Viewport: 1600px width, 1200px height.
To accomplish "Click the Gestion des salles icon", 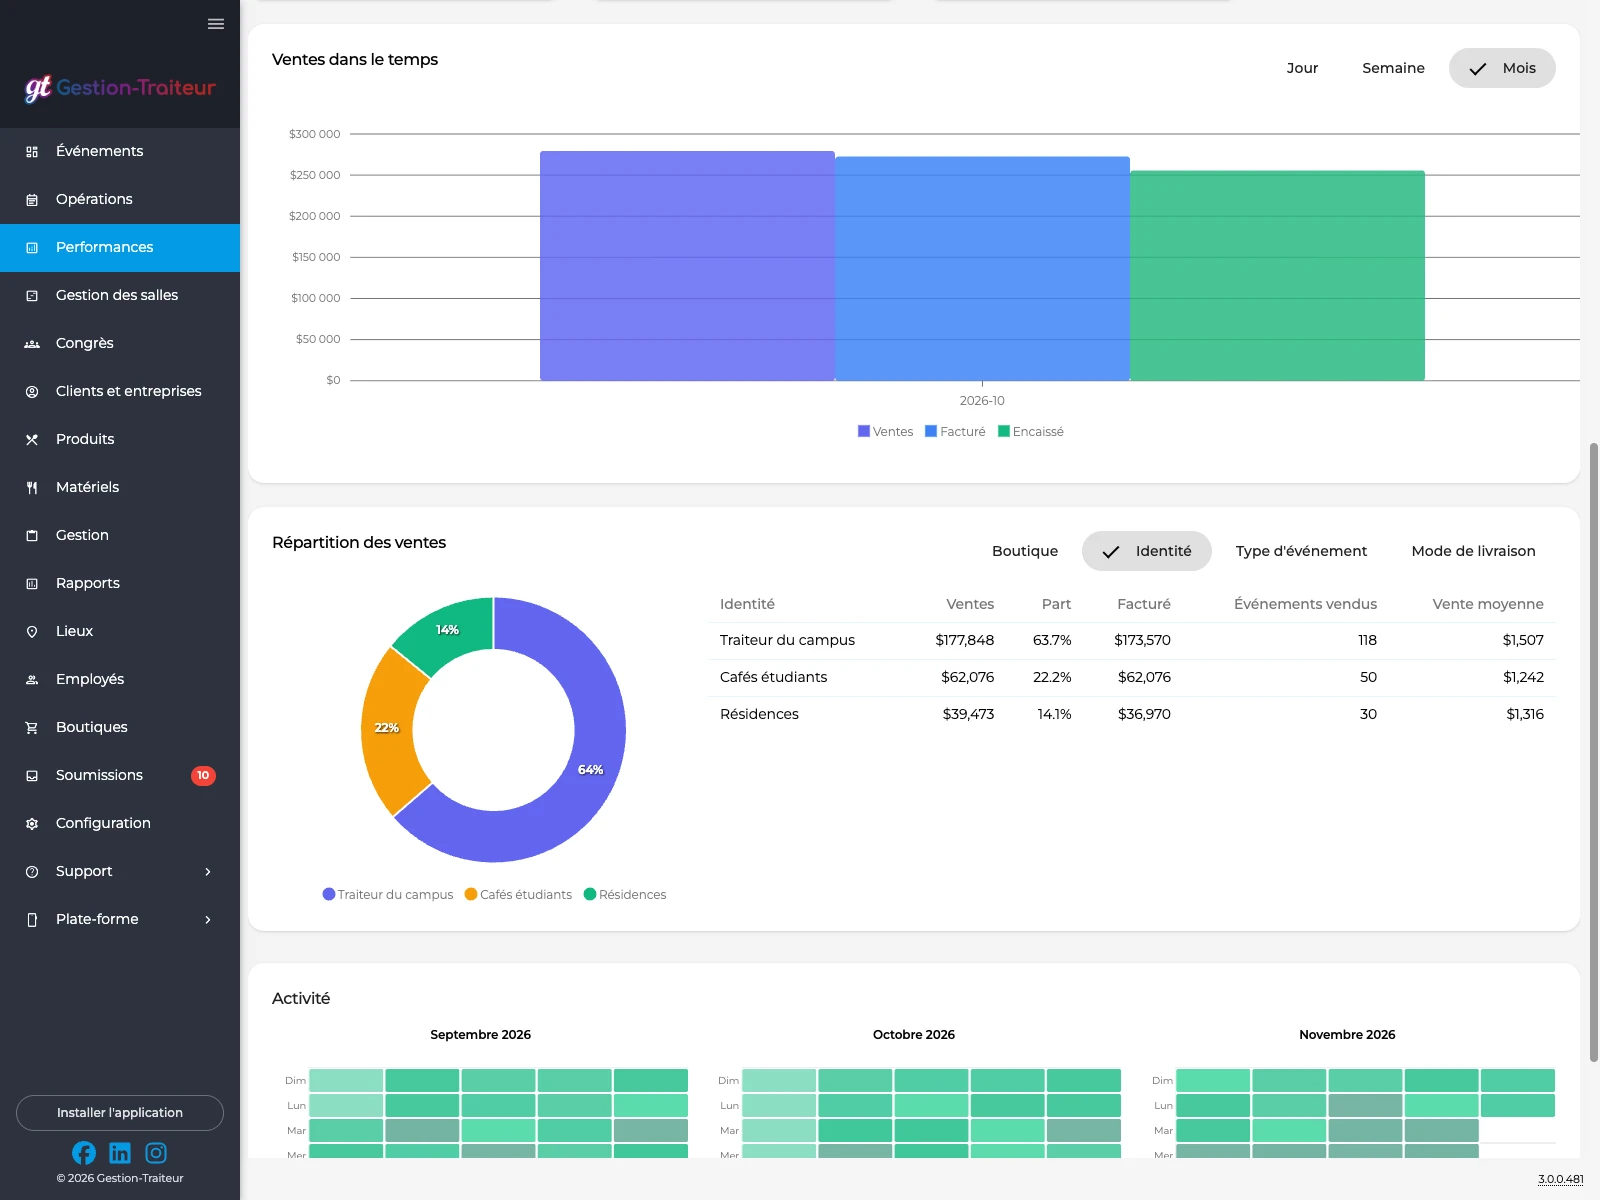I will tap(32, 295).
